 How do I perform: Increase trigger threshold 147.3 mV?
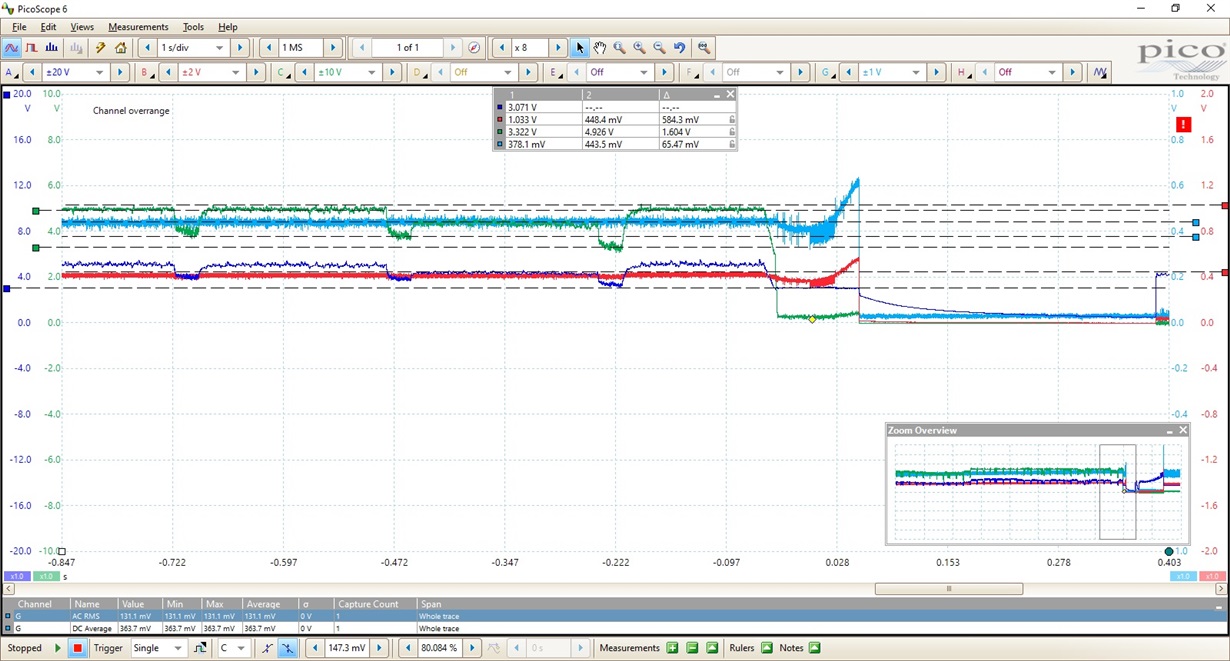[380, 648]
